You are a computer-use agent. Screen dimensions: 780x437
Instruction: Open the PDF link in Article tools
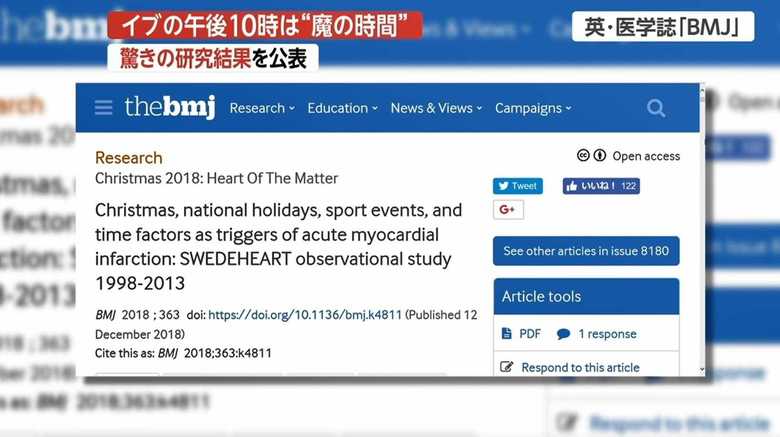point(530,334)
